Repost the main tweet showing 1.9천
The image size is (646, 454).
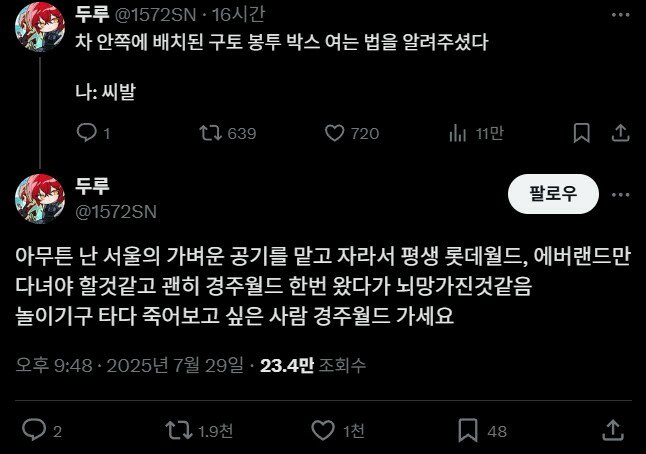[199, 431]
